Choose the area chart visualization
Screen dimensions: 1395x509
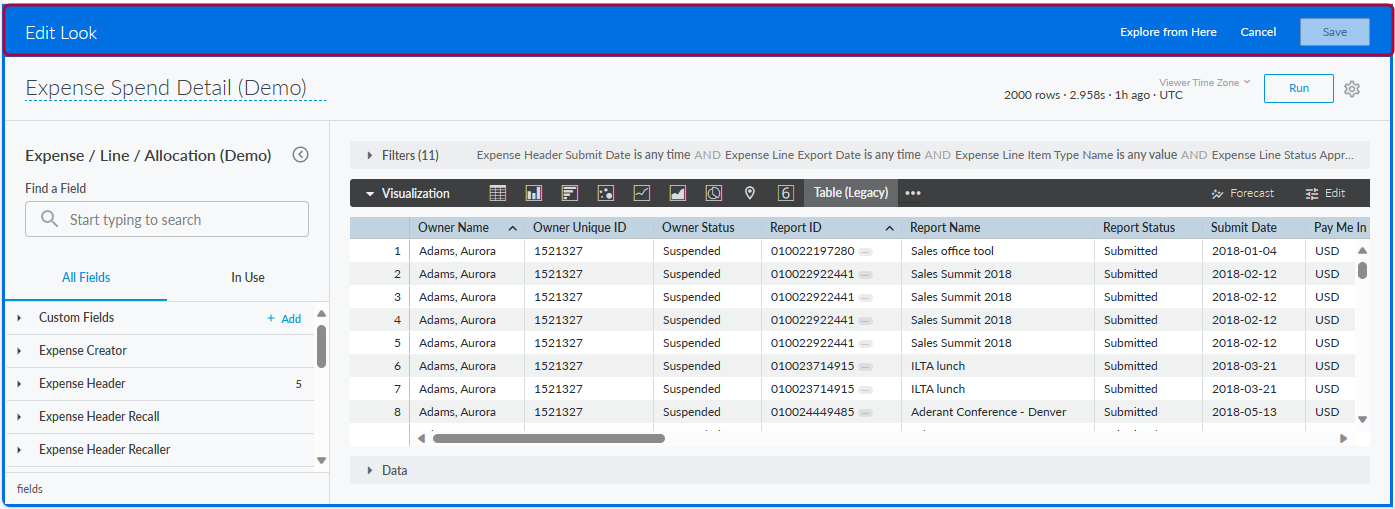[678, 193]
